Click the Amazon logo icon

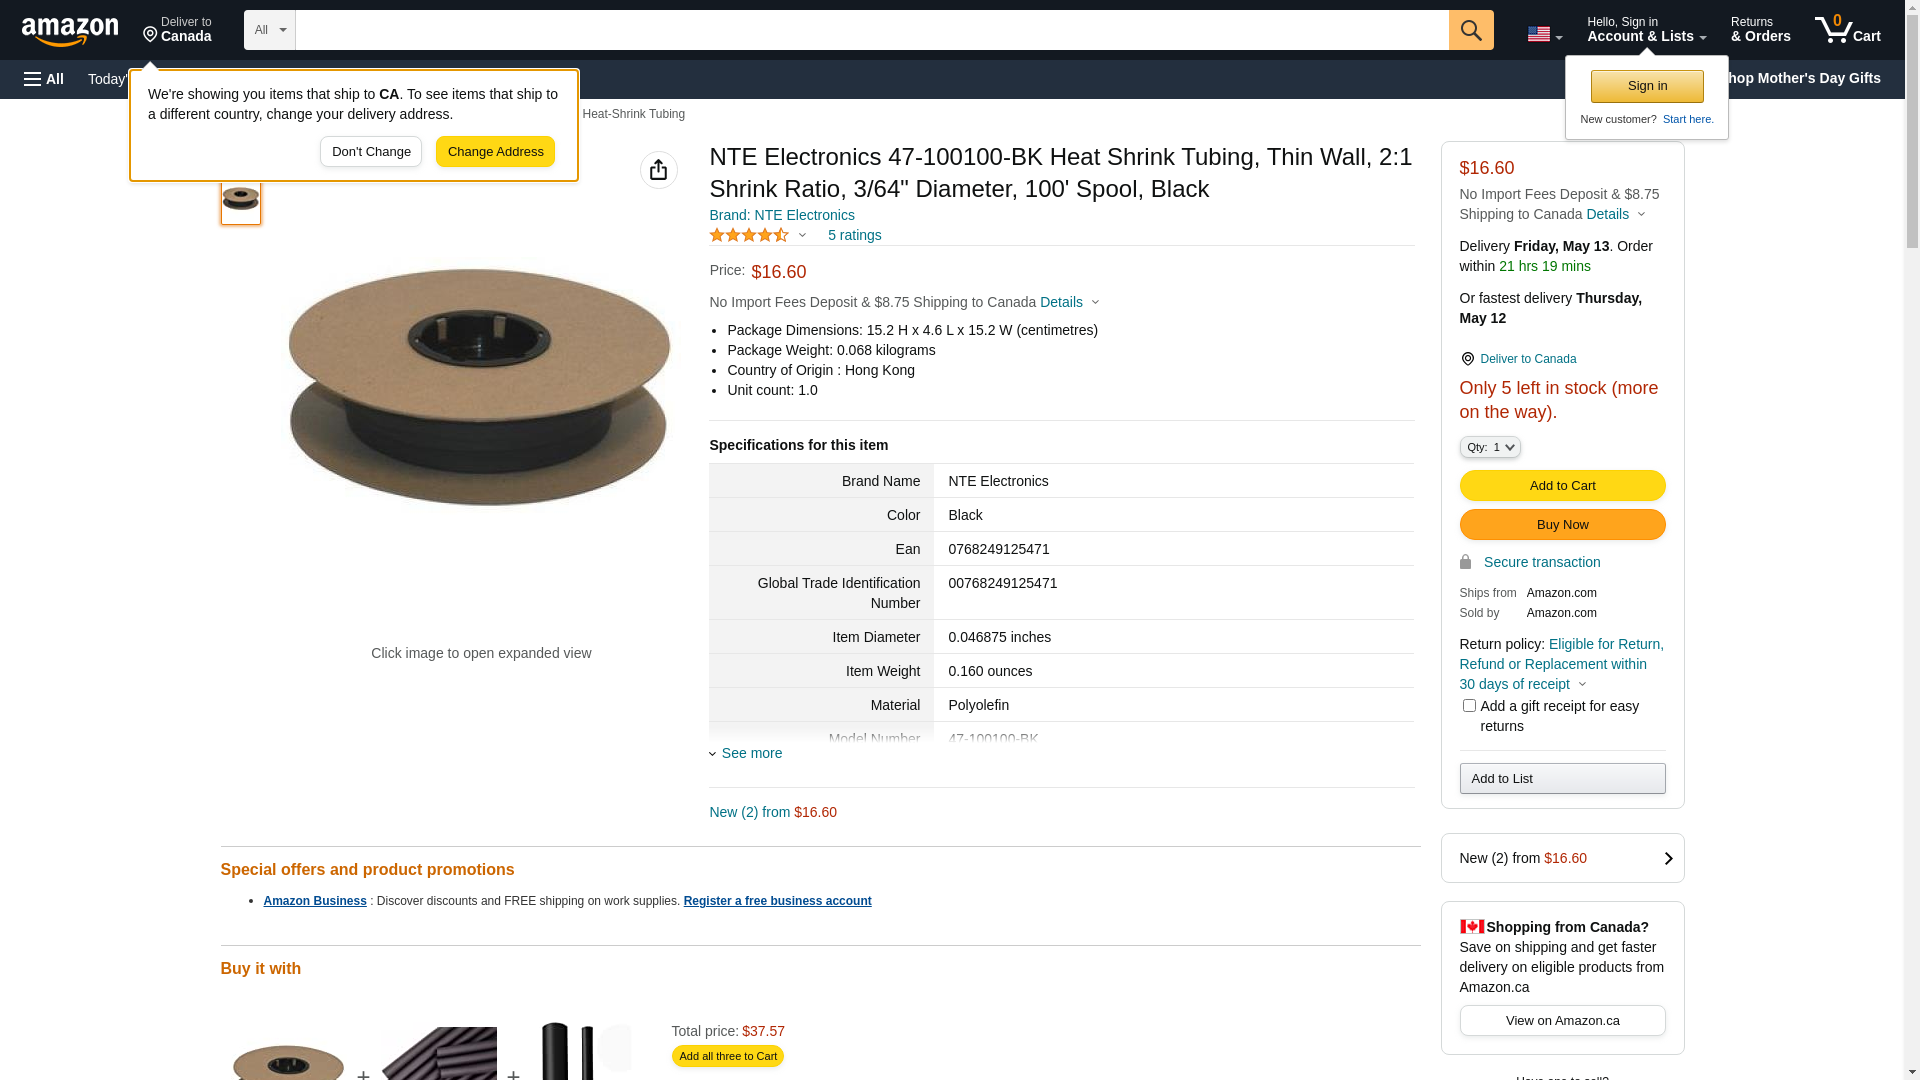[x=70, y=32]
